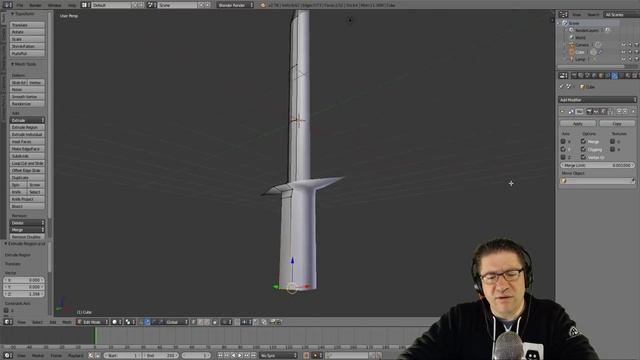The image size is (640, 360).
Task: Toggle the mirror Y axis checkbox
Action: coord(563,149)
